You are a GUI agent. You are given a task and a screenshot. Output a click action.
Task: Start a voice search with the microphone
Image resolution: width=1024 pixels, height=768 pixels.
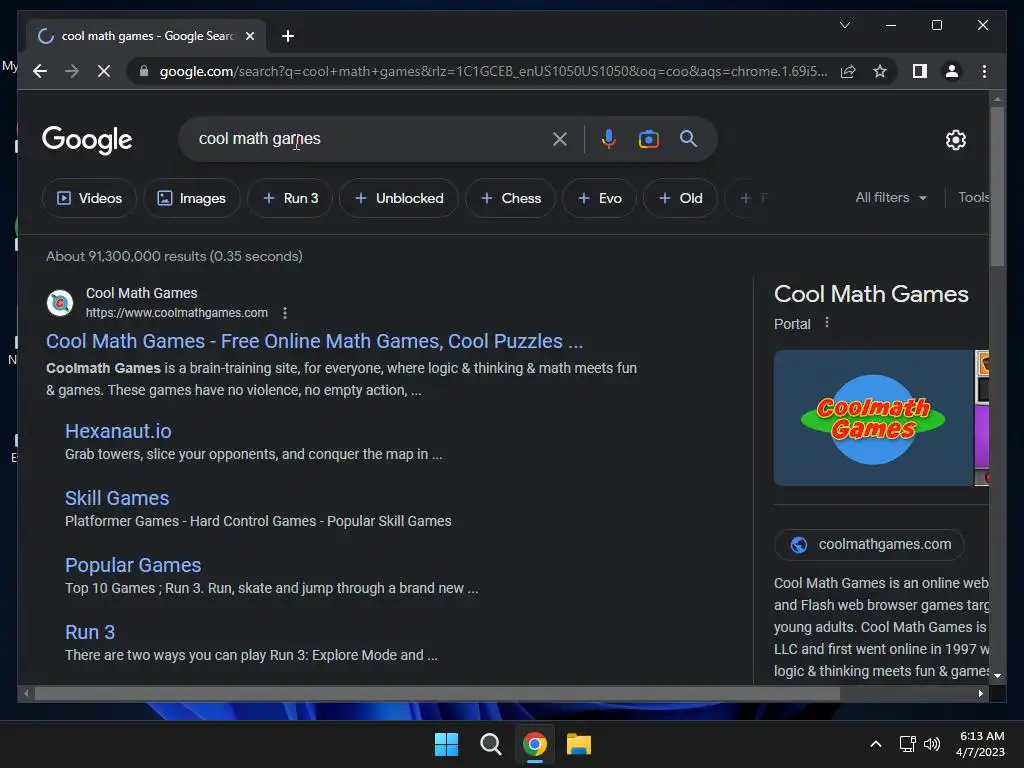609,138
